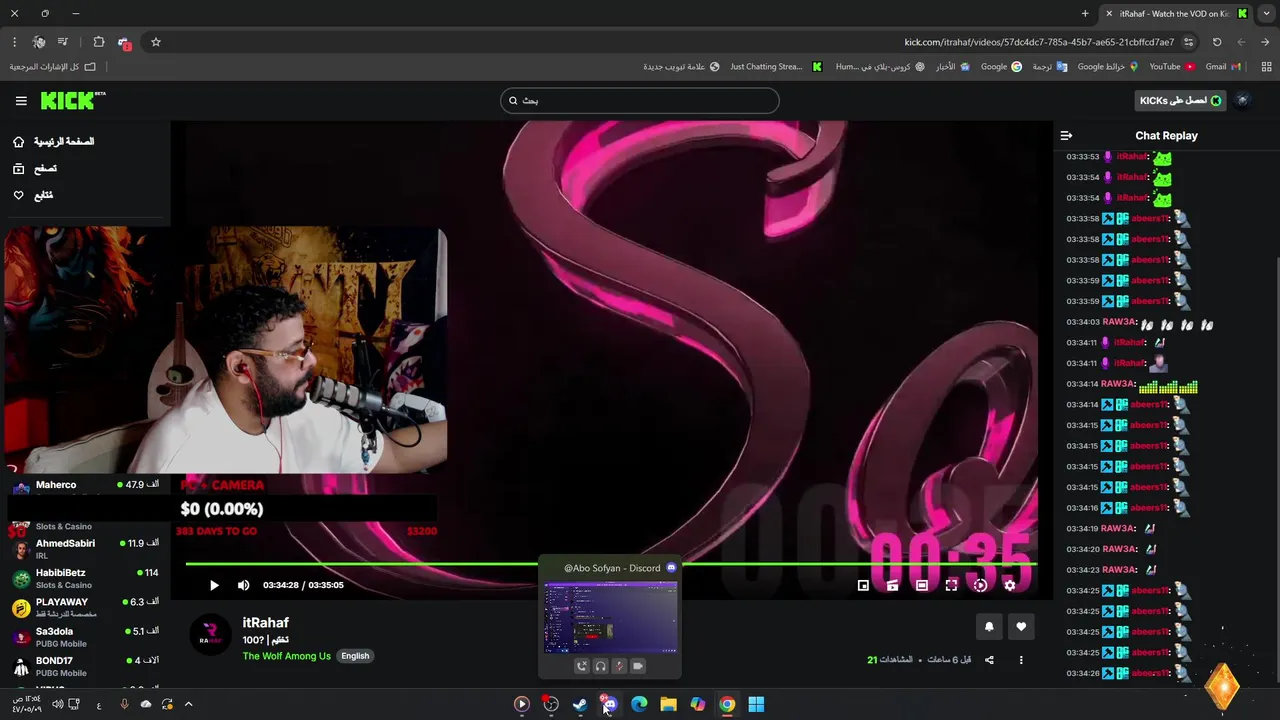Open the Chrome tab search dropdown
Screen dimensions: 1280x720
1266,13
